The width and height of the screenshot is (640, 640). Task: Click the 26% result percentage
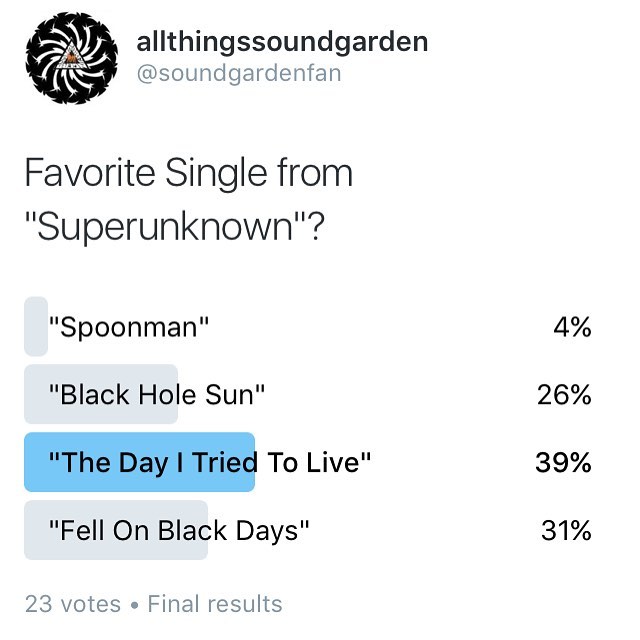click(564, 395)
